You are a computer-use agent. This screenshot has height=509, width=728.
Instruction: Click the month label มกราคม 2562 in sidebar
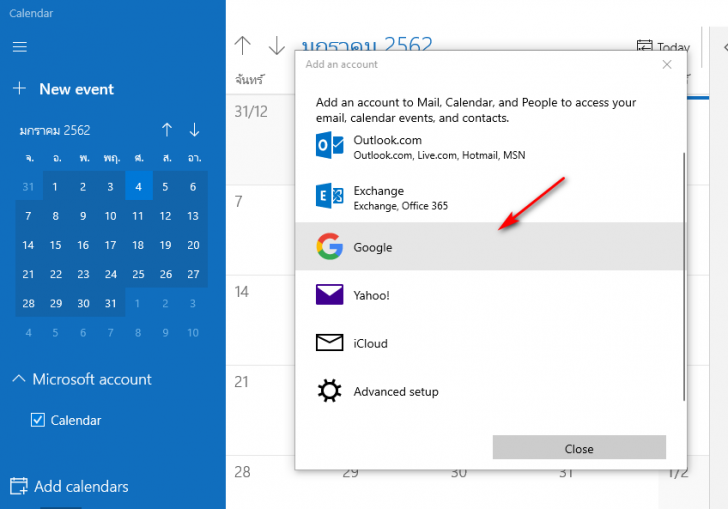55,130
